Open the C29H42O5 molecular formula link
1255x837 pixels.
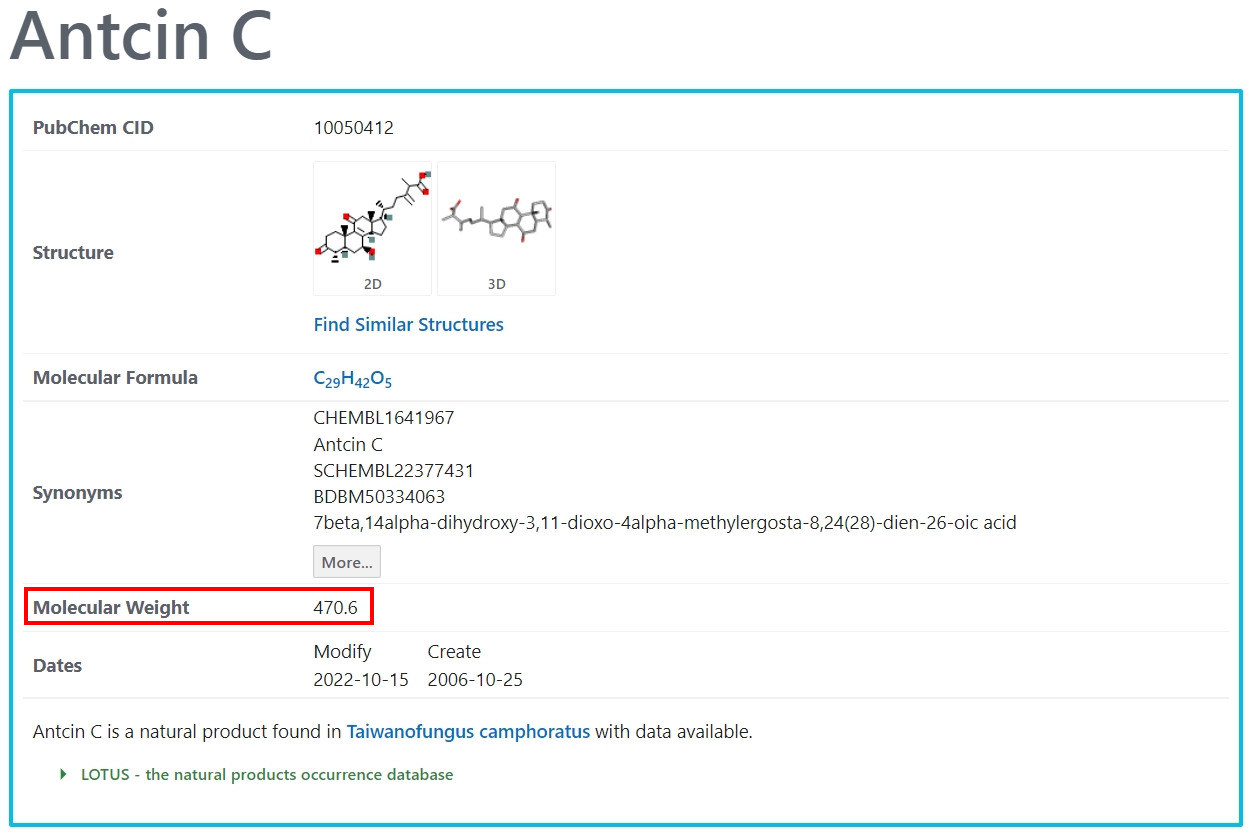[353, 379]
